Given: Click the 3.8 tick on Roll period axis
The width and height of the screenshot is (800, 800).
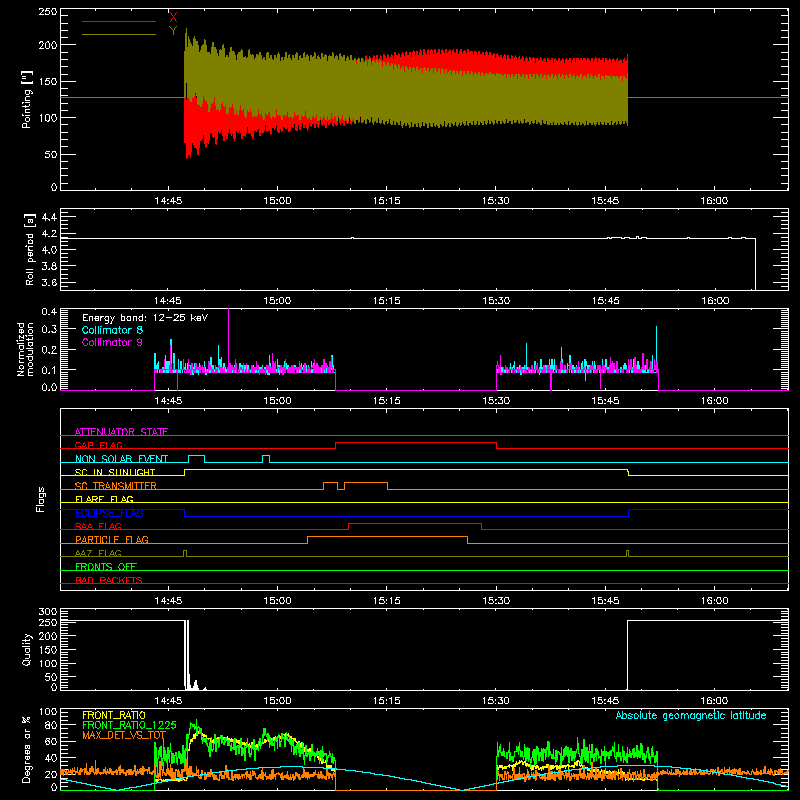Looking at the screenshot, I should pyautogui.click(x=49, y=266).
